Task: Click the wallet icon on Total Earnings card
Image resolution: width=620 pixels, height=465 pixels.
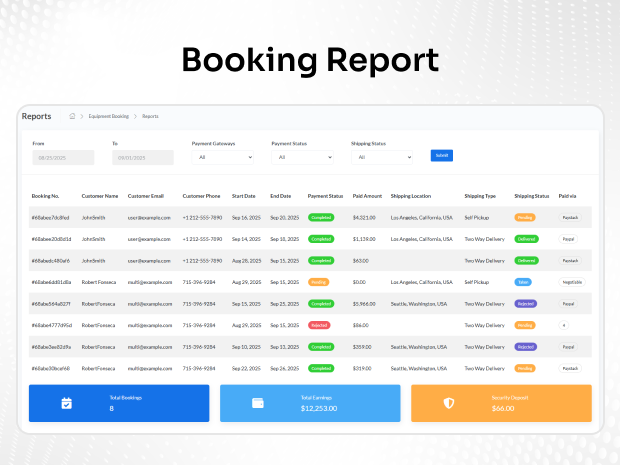Action: [x=258, y=403]
